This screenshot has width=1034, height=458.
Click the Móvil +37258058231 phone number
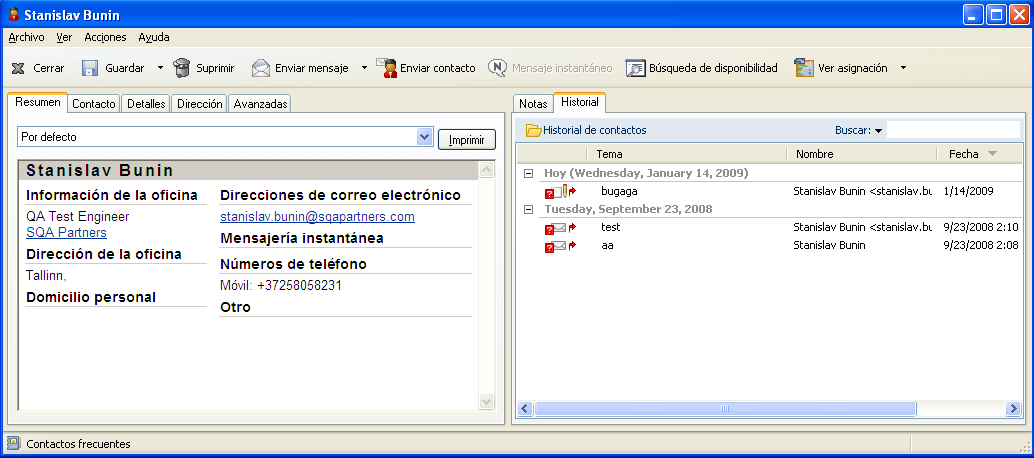coord(281,286)
